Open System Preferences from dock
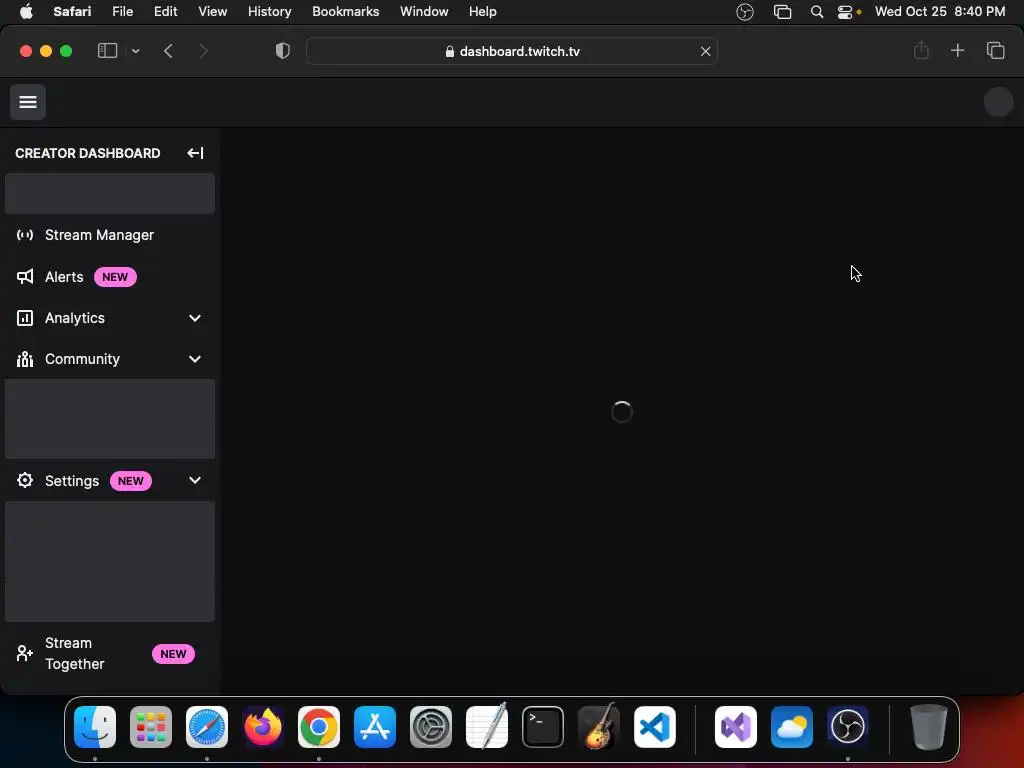This screenshot has height=768, width=1024. [x=431, y=726]
